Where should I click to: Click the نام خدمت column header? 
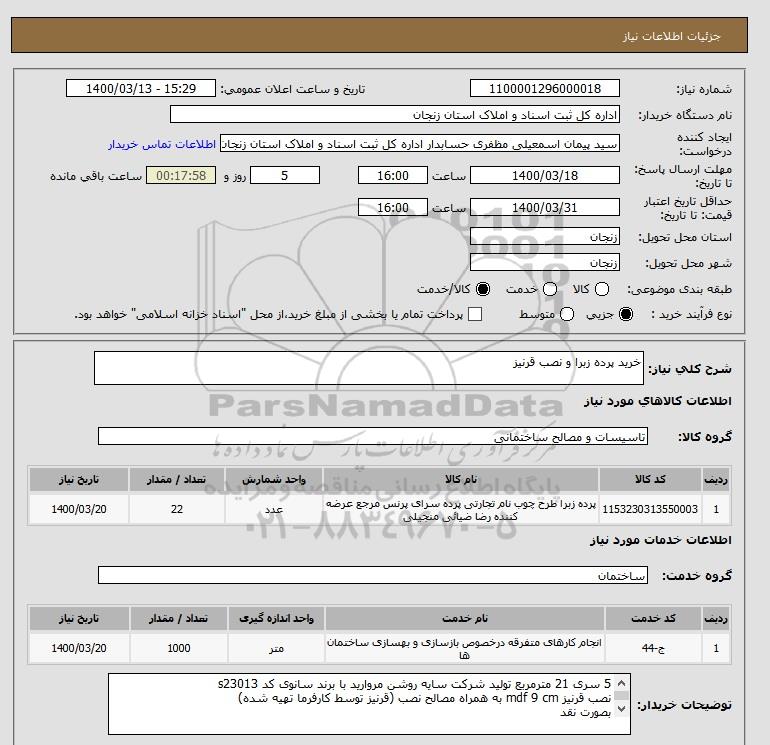pyautogui.click(x=465, y=618)
